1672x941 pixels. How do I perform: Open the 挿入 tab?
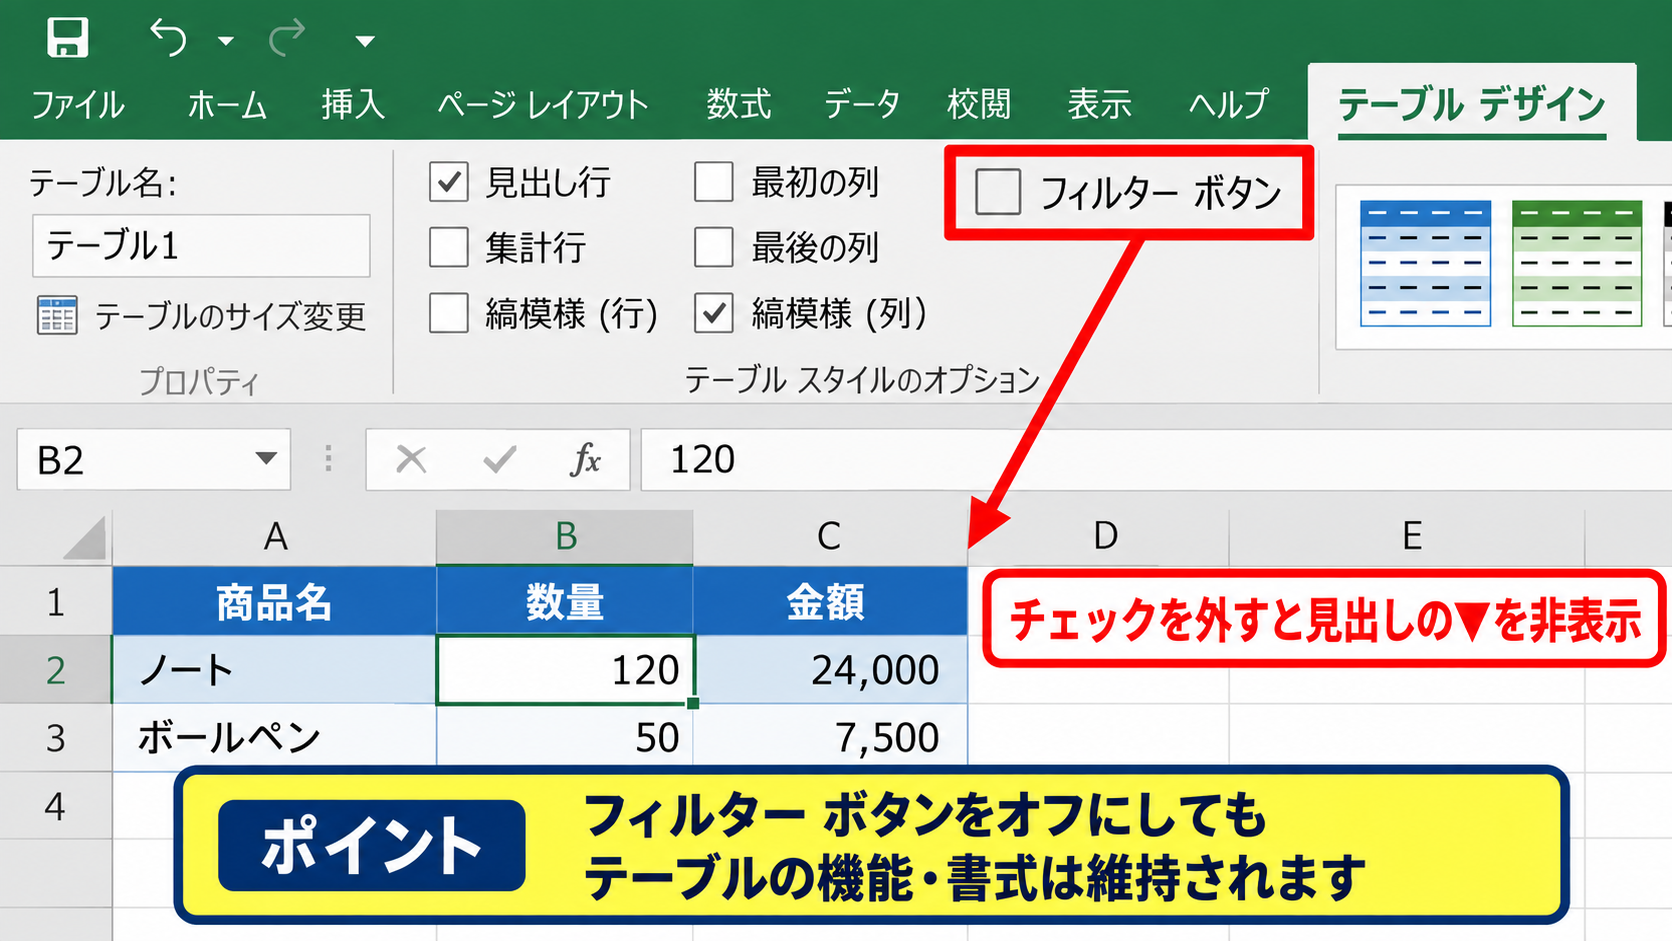[x=353, y=104]
